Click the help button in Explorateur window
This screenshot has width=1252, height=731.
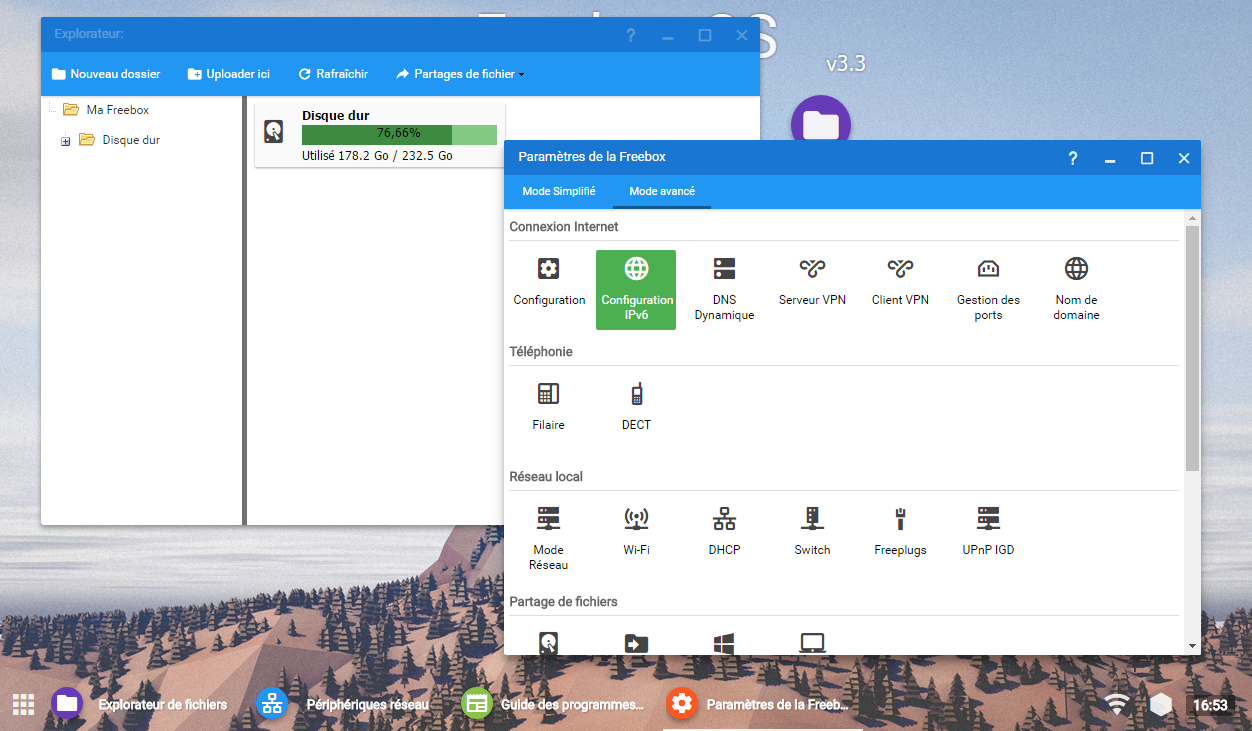[x=631, y=35]
